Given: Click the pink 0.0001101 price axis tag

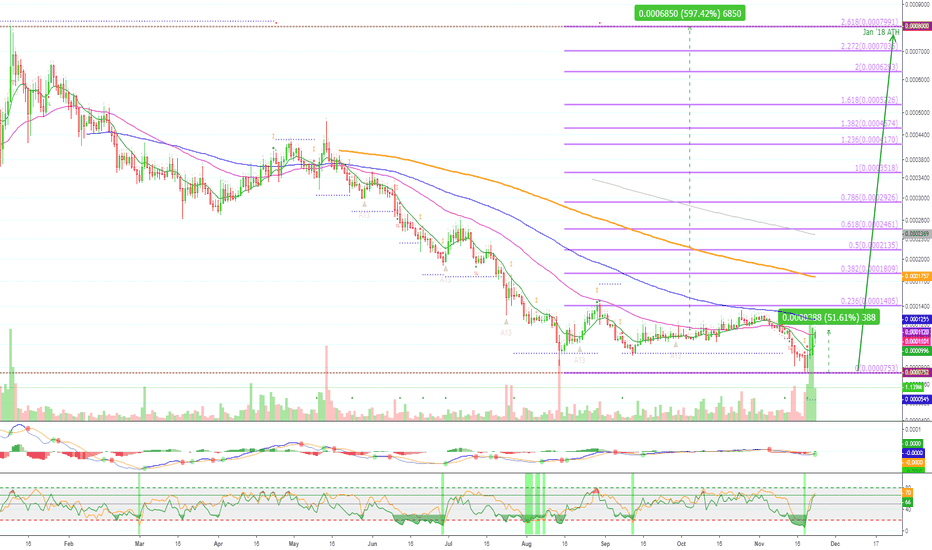Looking at the screenshot, I should coord(916,342).
